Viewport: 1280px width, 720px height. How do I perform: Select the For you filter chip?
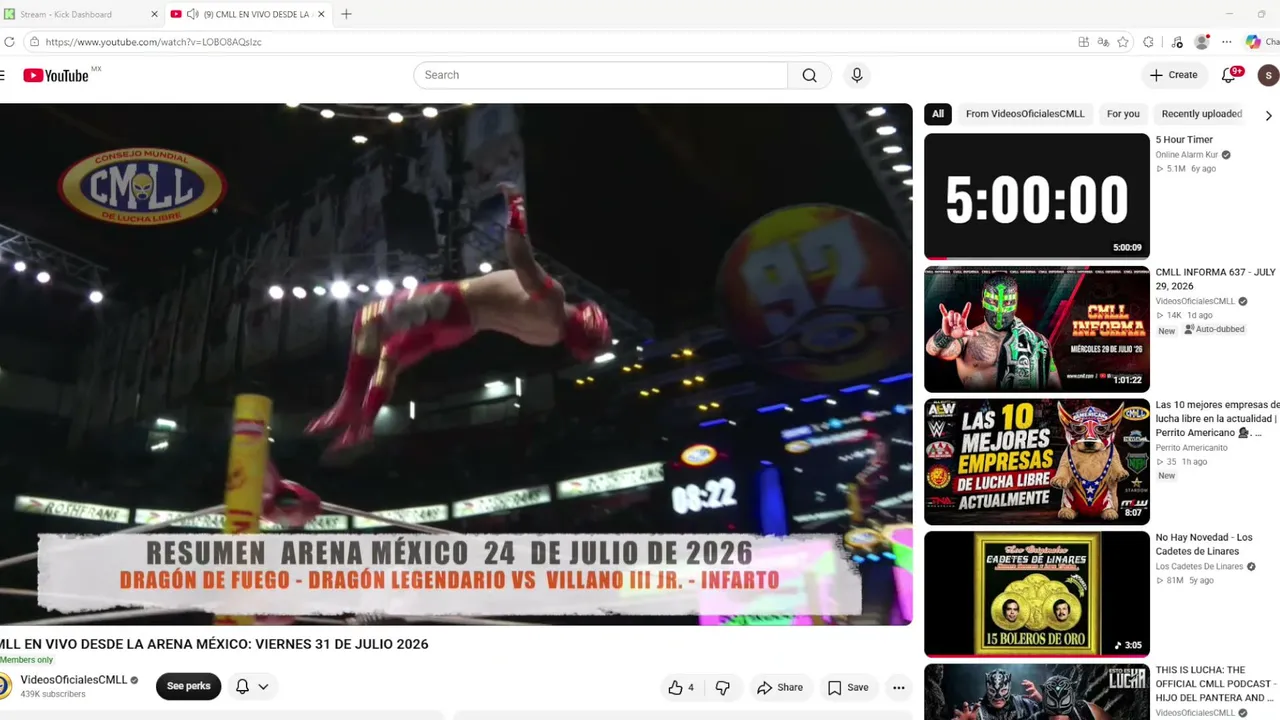coord(1123,114)
